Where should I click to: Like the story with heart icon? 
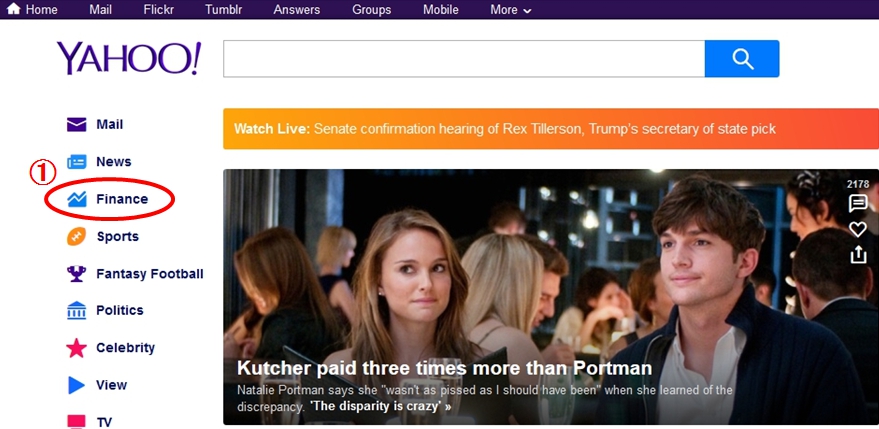pos(858,229)
